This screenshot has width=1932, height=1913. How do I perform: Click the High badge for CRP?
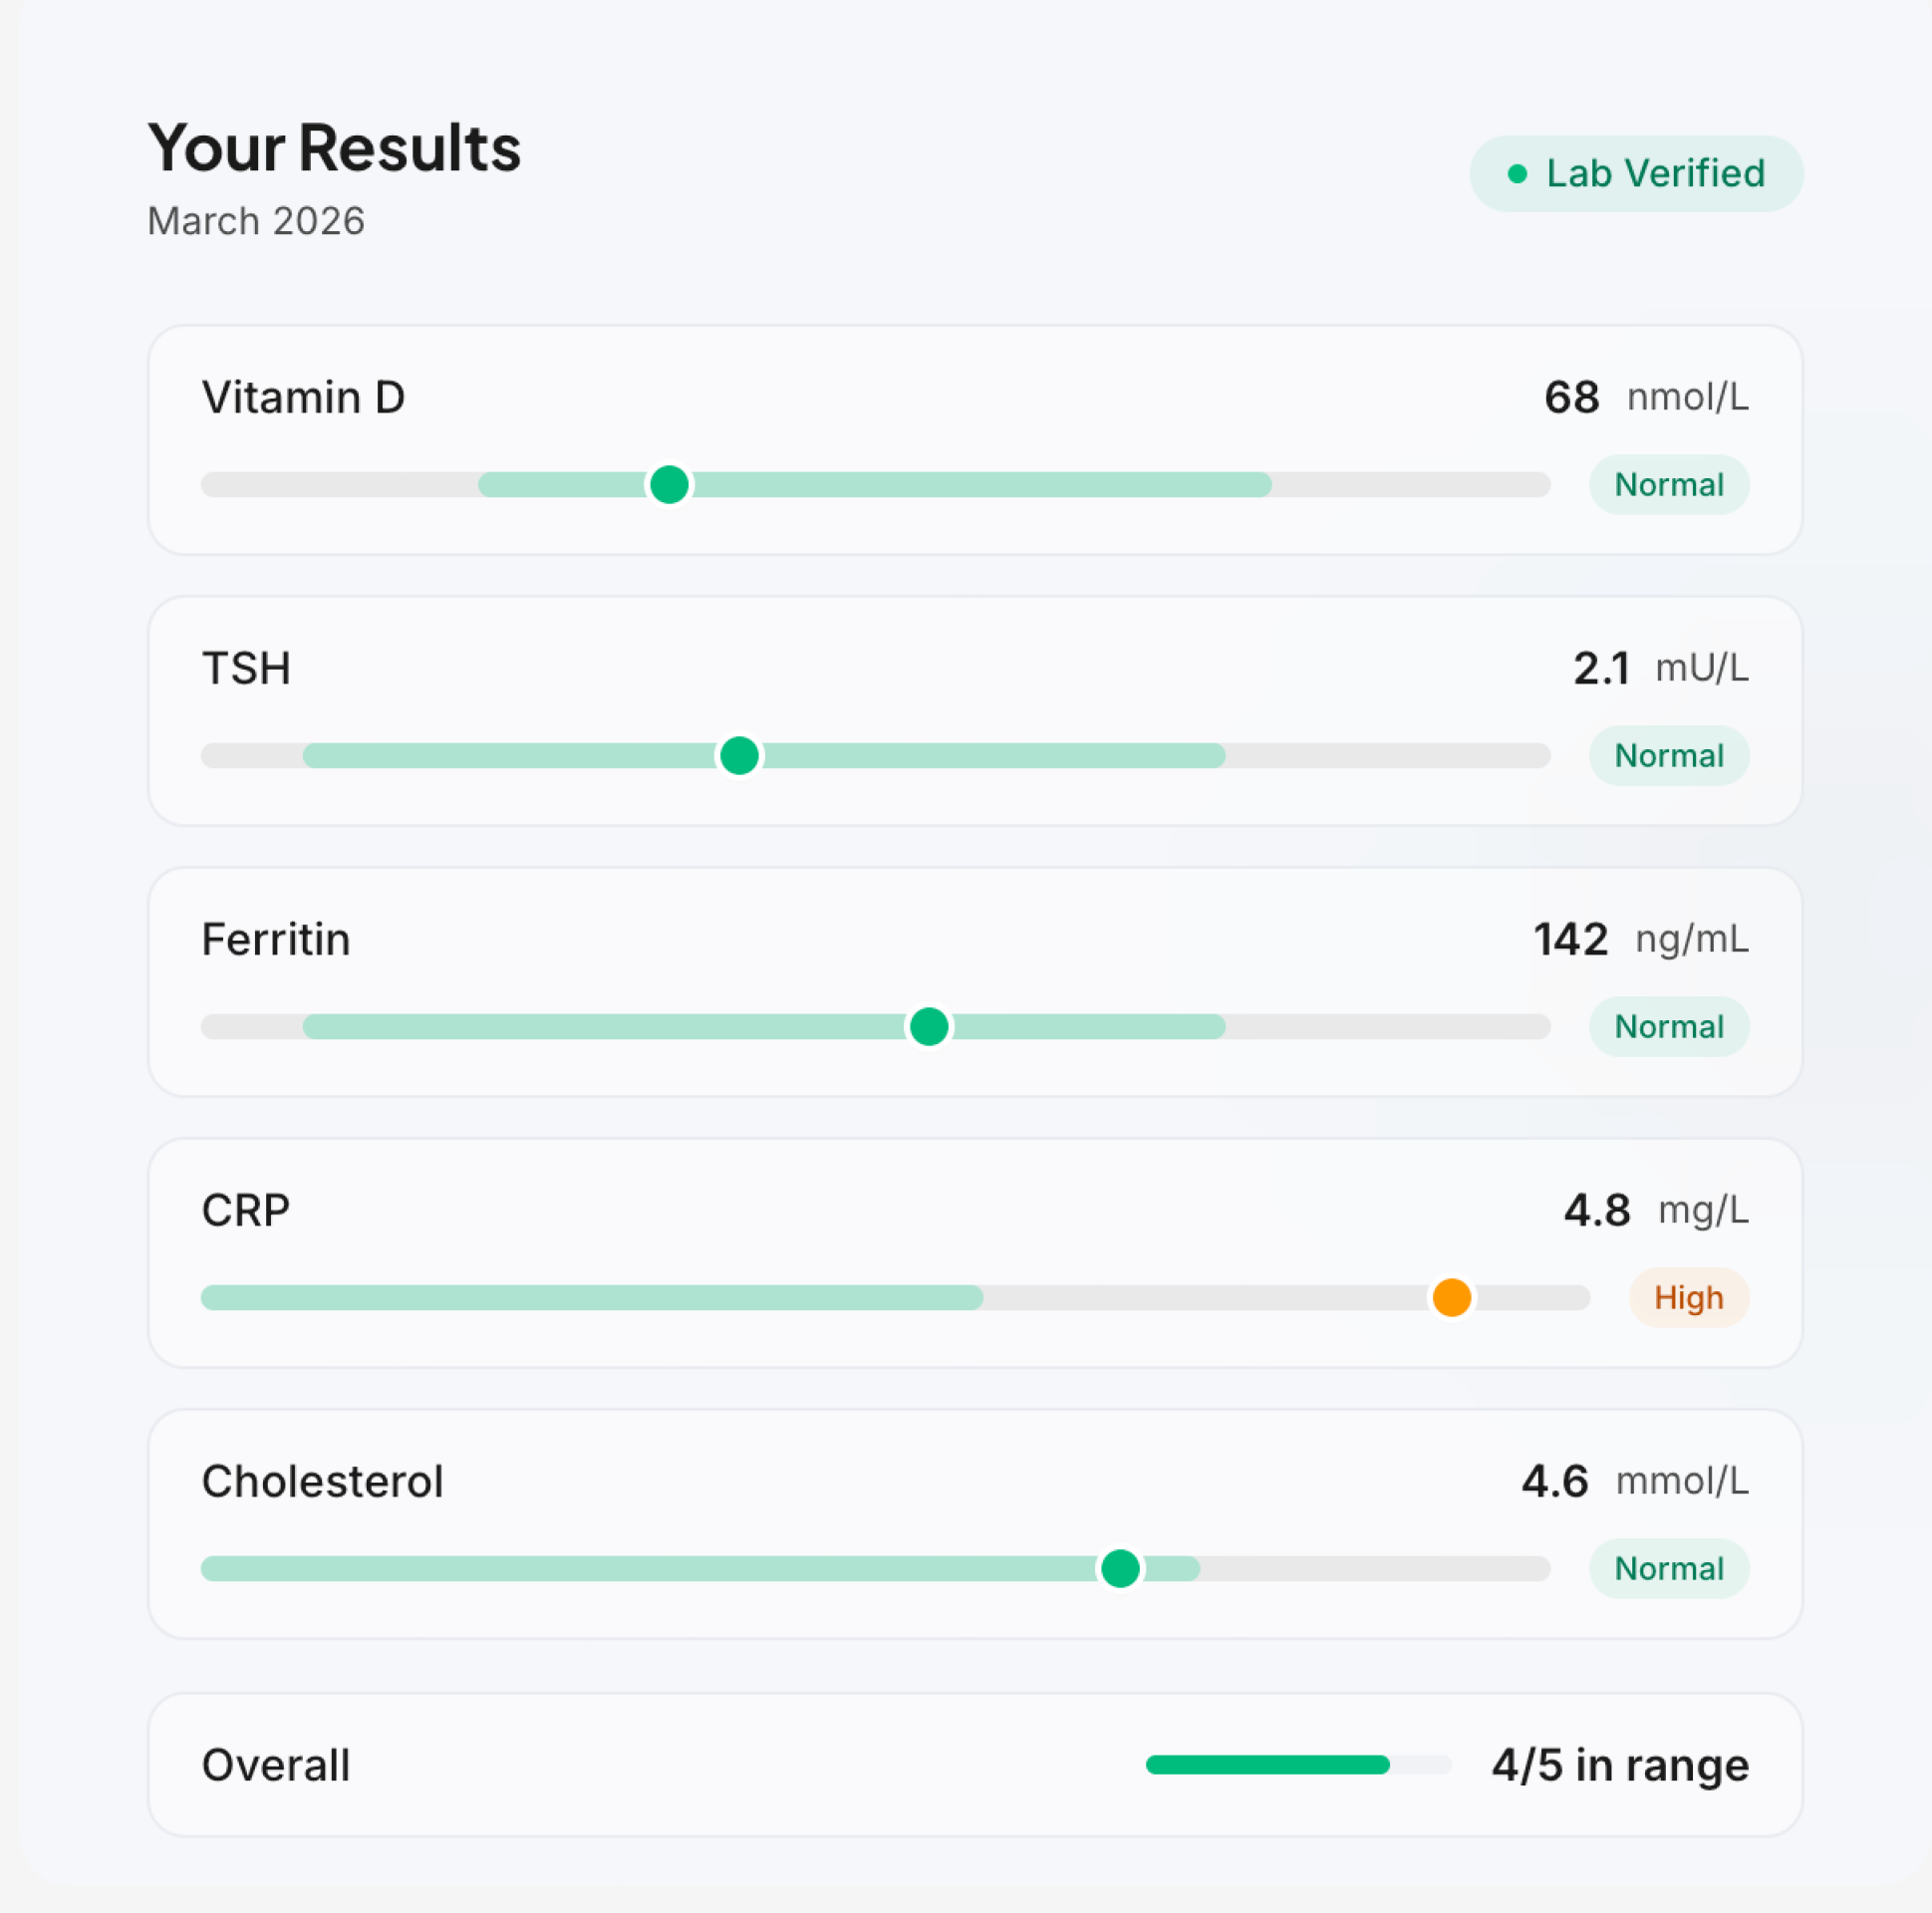(1688, 1298)
